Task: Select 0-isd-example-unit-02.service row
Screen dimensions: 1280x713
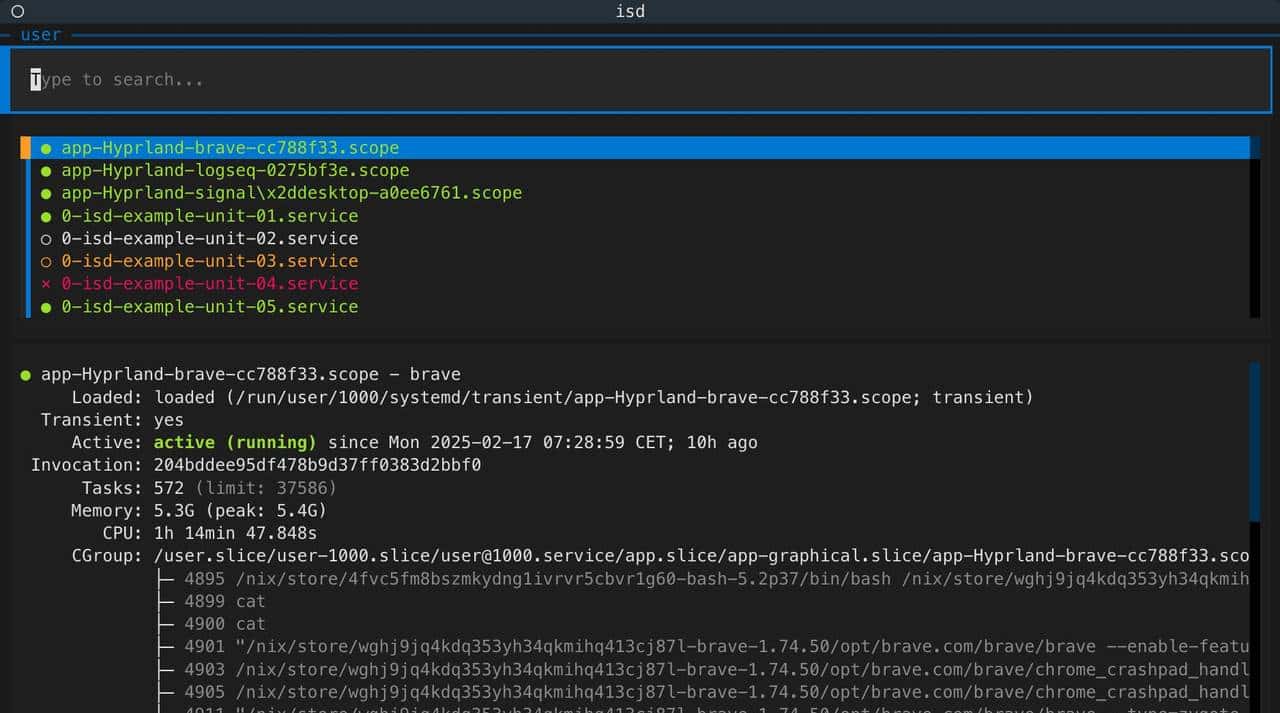Action: [209, 239]
